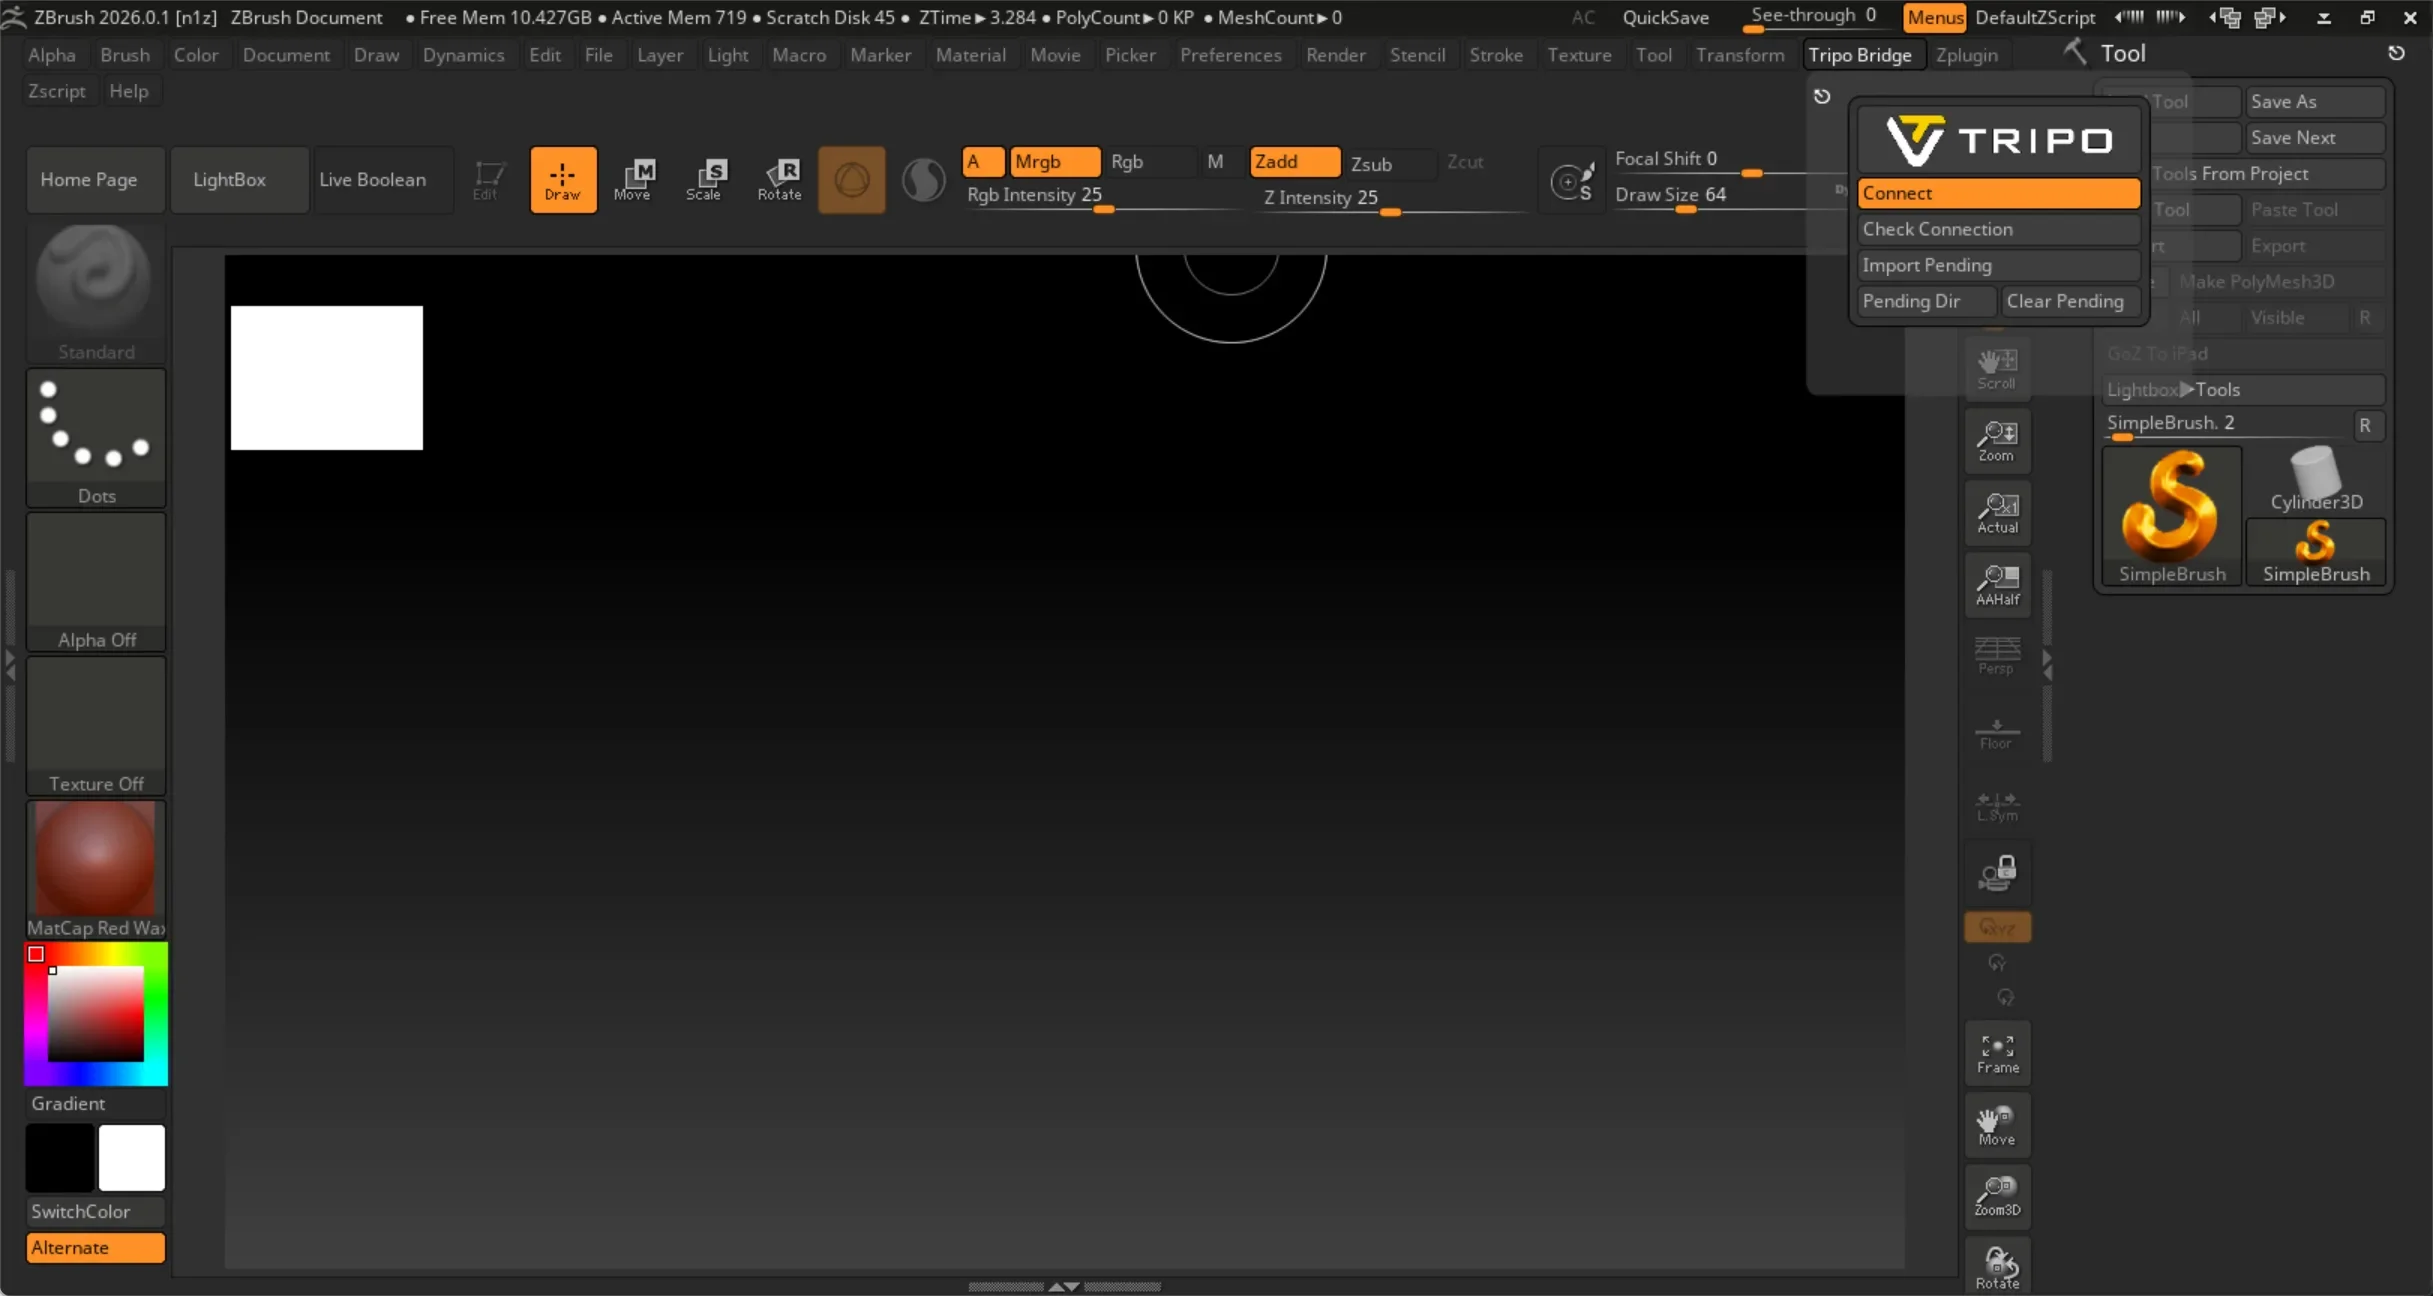The height and width of the screenshot is (1296, 2433).
Task: Activate the Rotate transform icon in top shelf
Action: point(779,180)
